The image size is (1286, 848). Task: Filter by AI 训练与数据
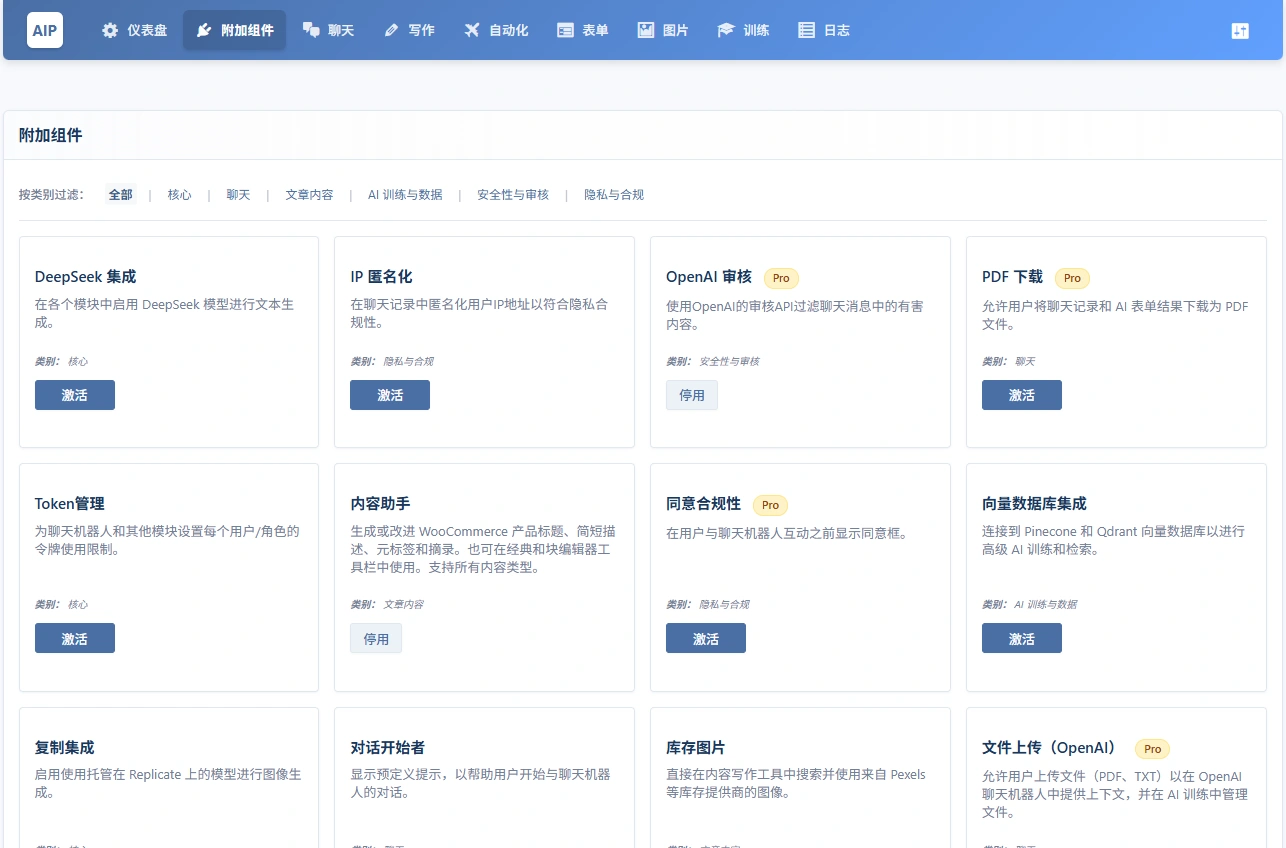405,195
